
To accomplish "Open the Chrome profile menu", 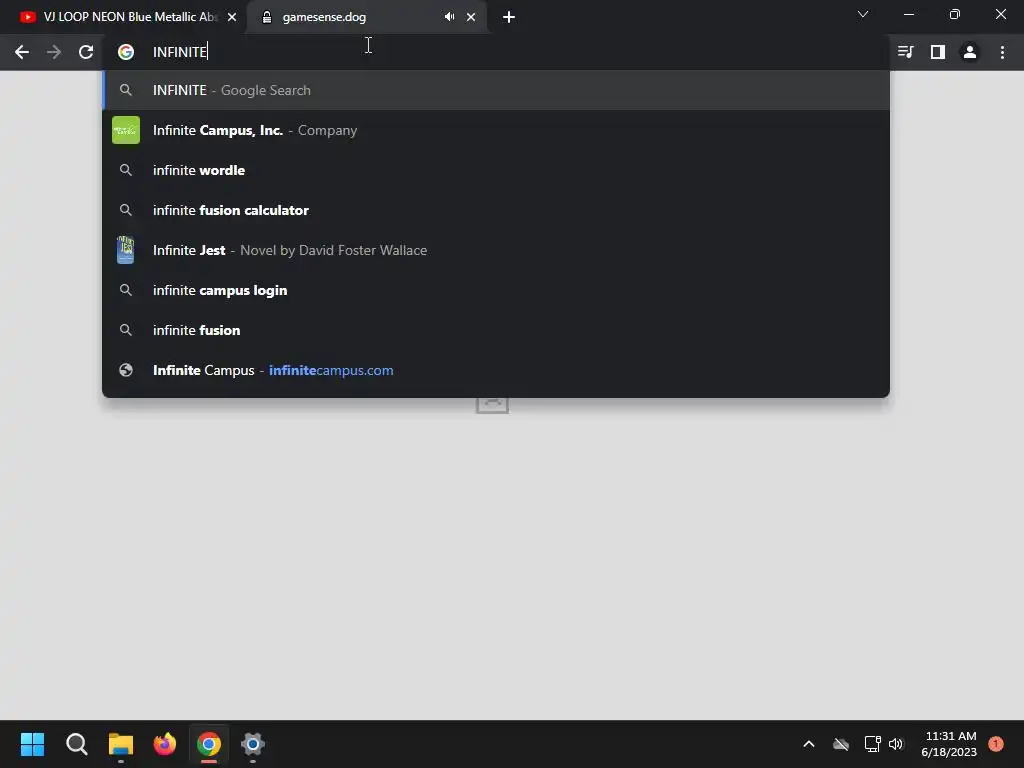I will [970, 52].
